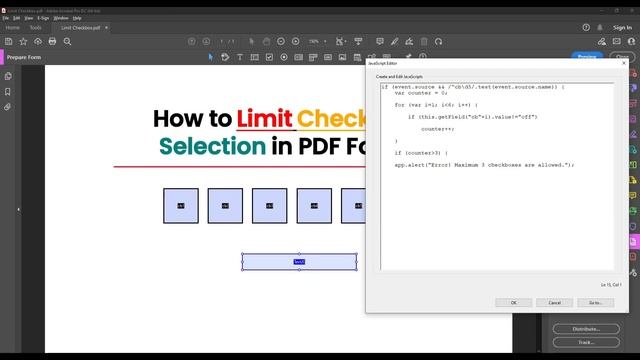The height and width of the screenshot is (360, 640).
Task: Click the Print icon
Action: point(52,42)
